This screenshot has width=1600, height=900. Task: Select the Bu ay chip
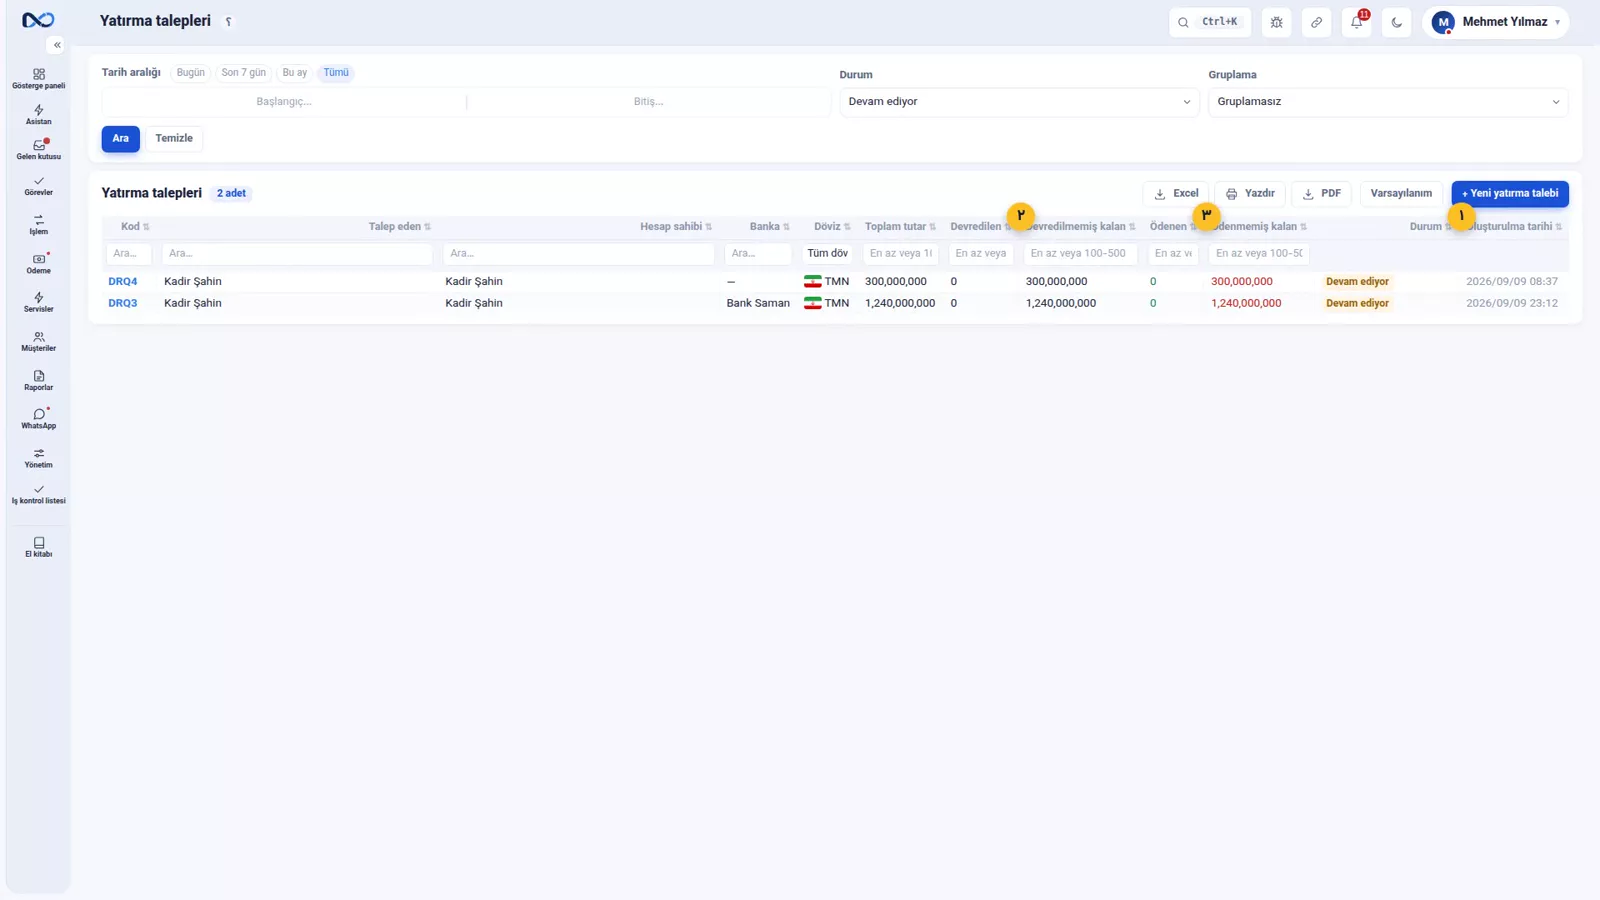pyautogui.click(x=294, y=73)
